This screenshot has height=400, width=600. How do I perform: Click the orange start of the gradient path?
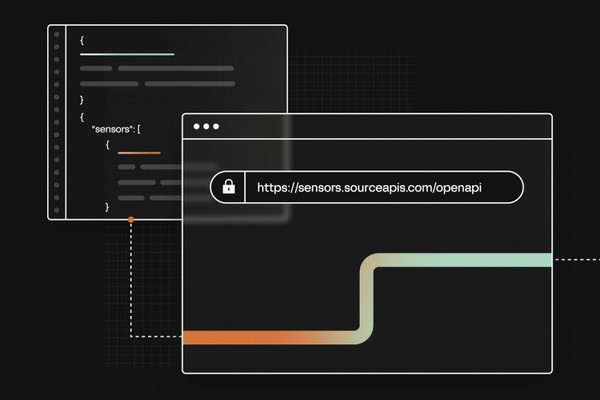pos(200,337)
